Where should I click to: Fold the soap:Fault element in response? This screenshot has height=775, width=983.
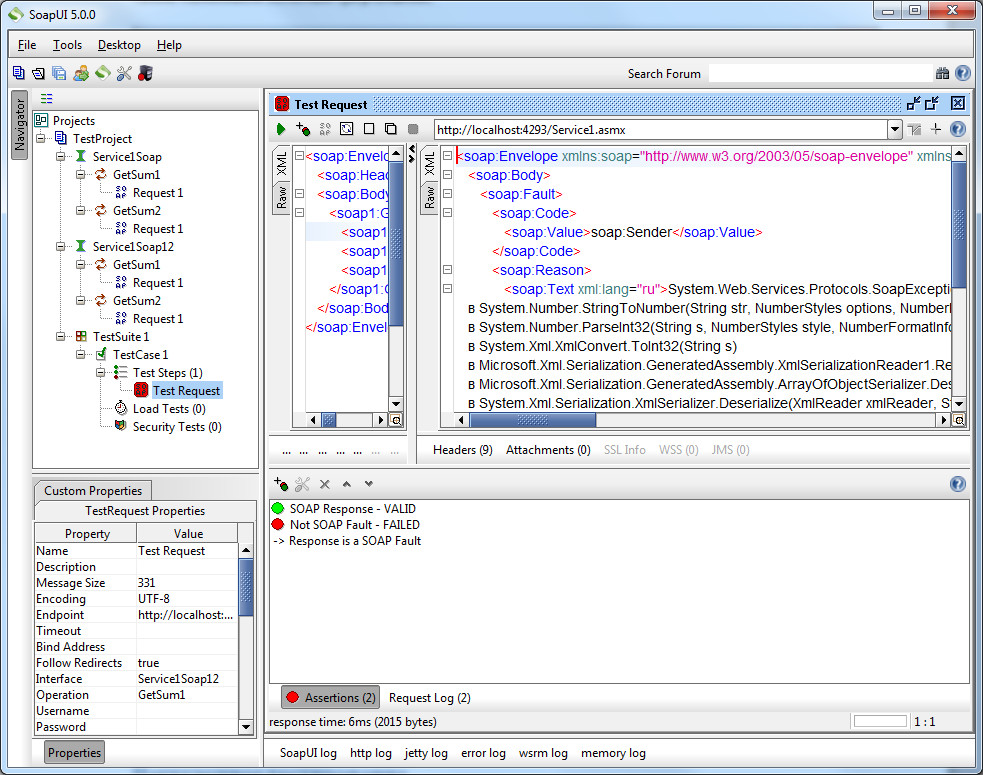448,194
